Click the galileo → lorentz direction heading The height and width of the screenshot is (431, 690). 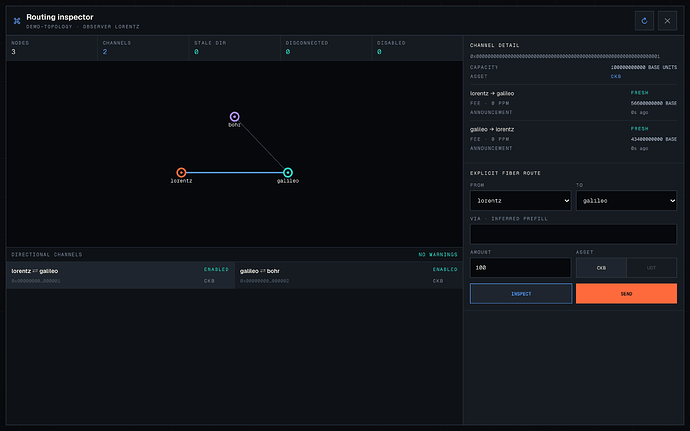pos(492,129)
